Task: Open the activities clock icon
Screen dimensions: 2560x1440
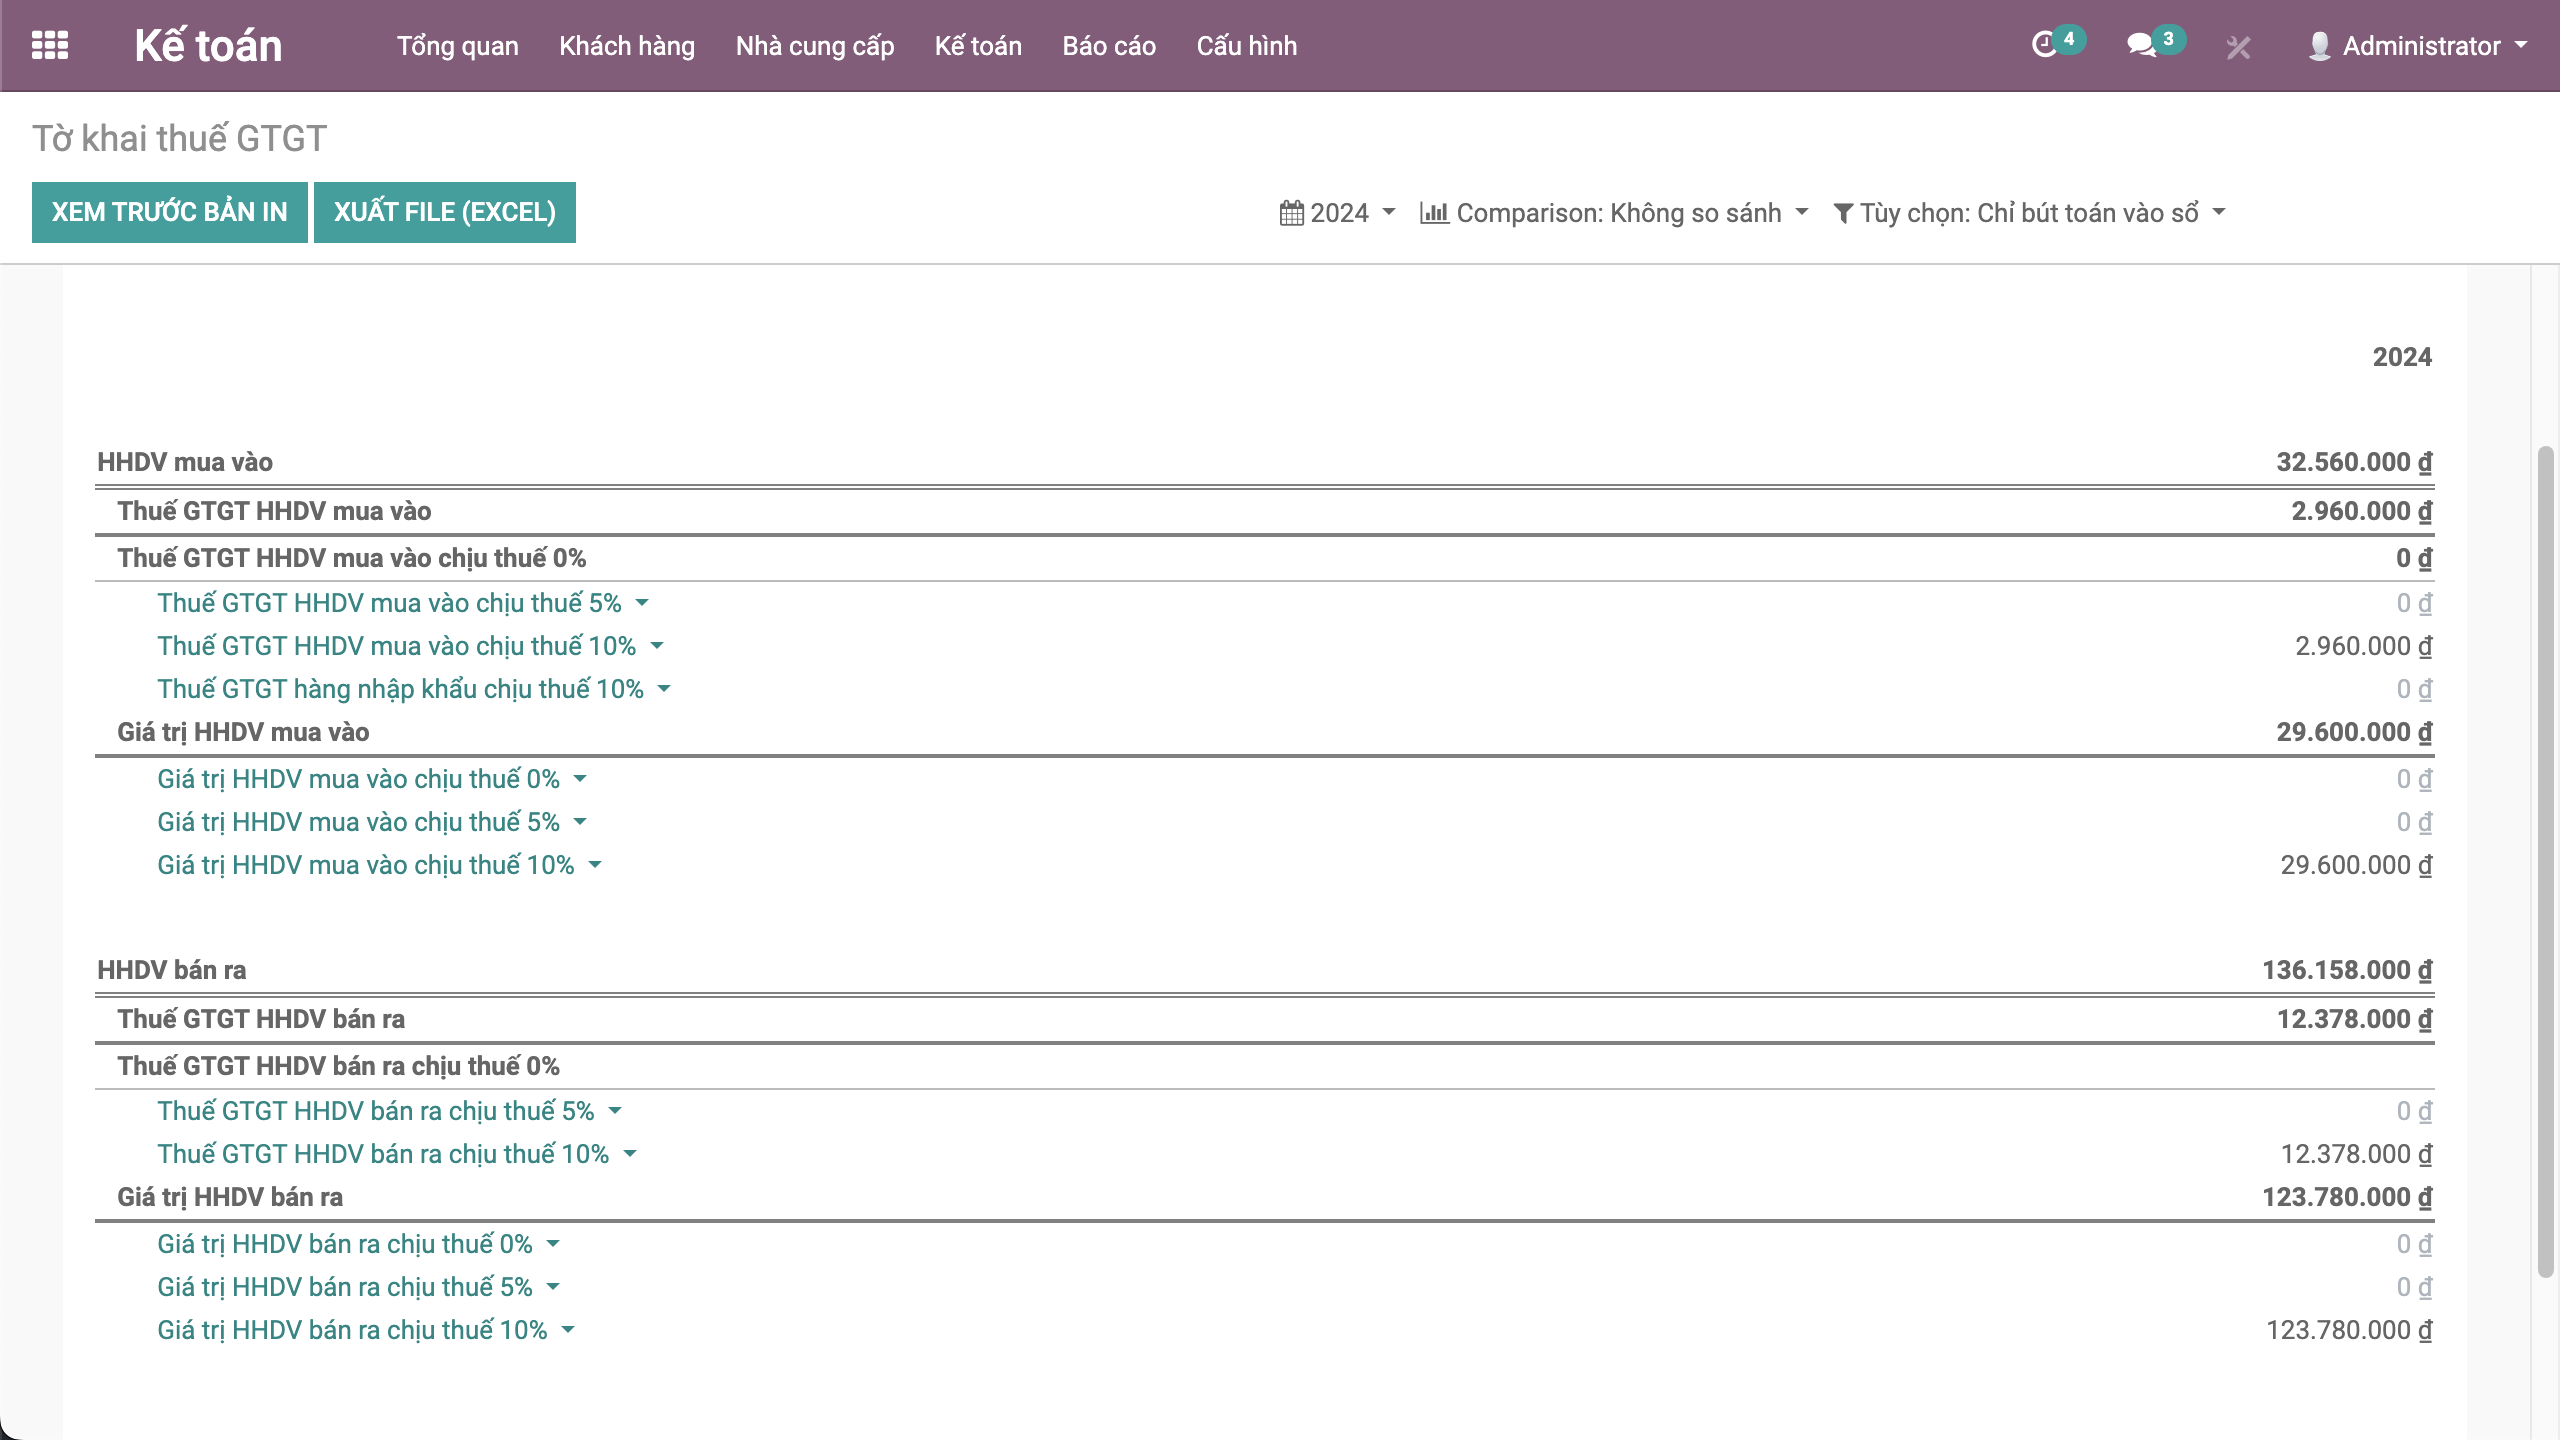Action: click(x=2044, y=45)
